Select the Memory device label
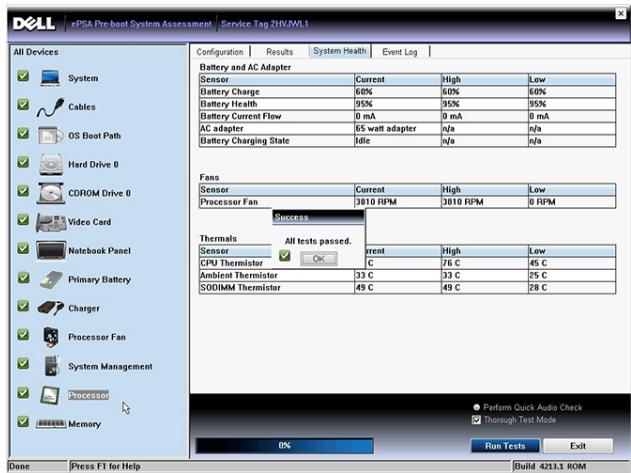Image resolution: width=631 pixels, height=473 pixels. point(85,424)
